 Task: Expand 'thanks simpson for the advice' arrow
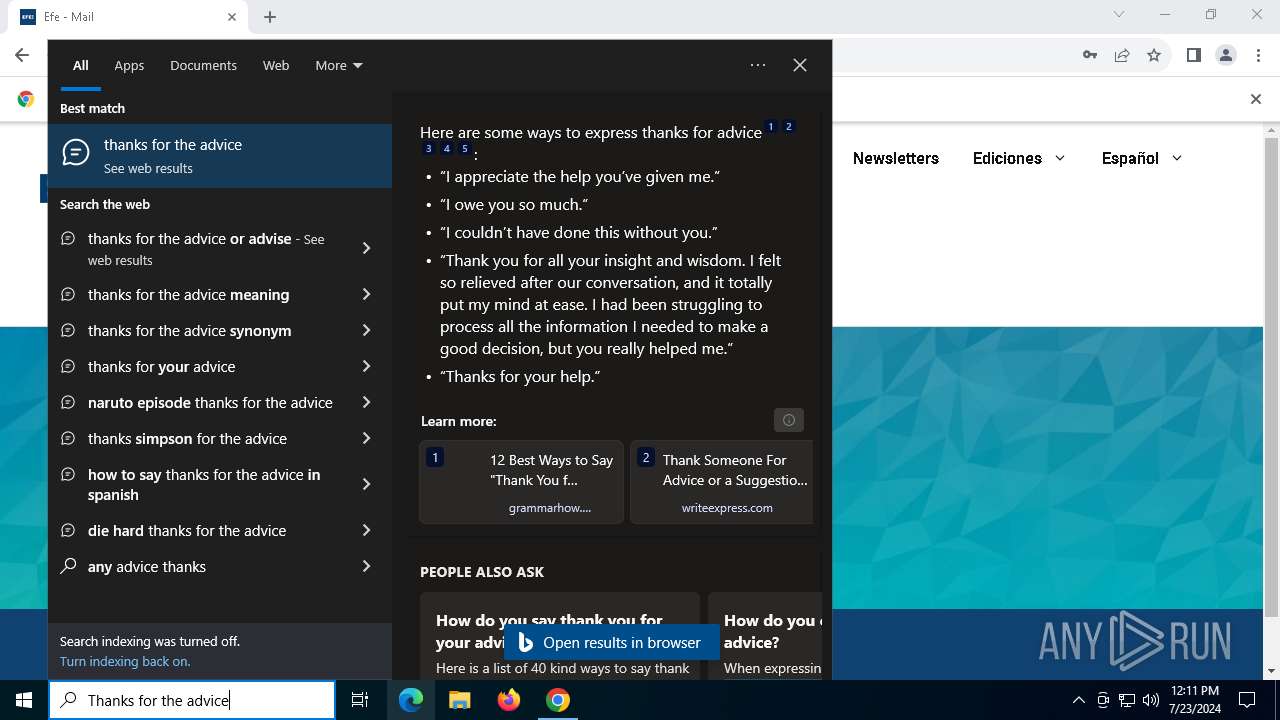point(366,438)
